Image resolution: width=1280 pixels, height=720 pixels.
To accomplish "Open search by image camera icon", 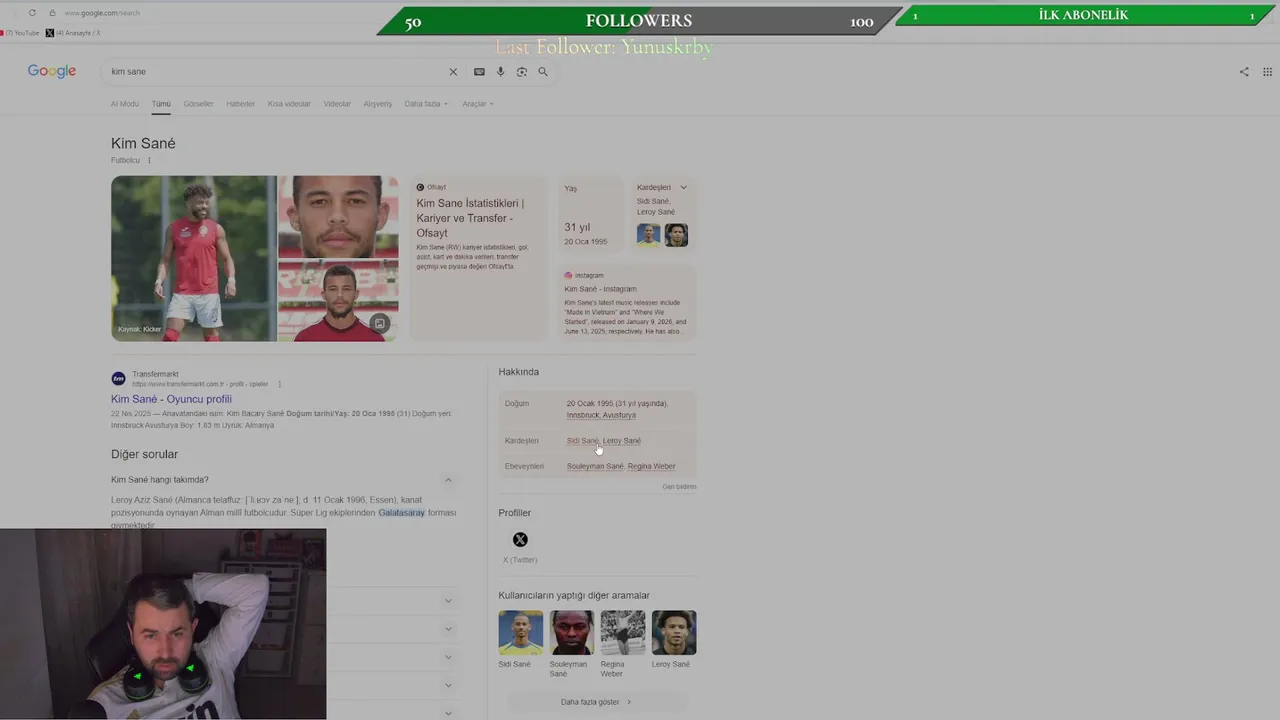I will (522, 72).
